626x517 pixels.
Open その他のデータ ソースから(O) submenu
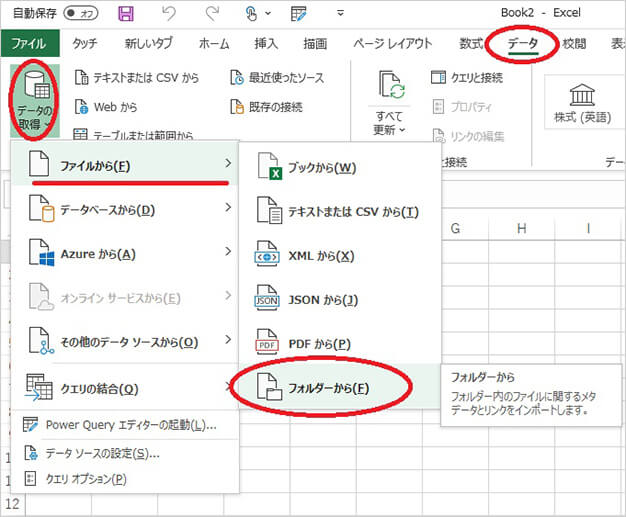coord(125,341)
